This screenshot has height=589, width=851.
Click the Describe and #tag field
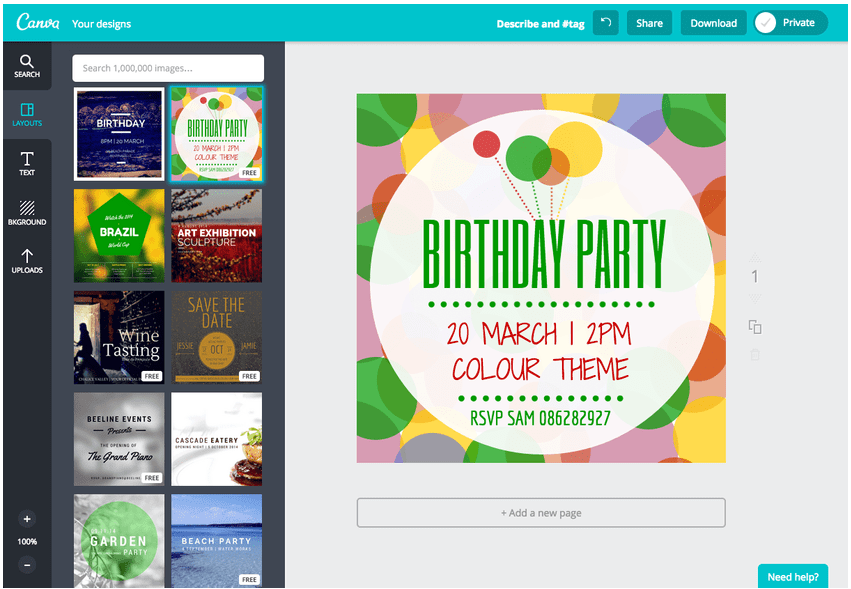click(x=541, y=24)
